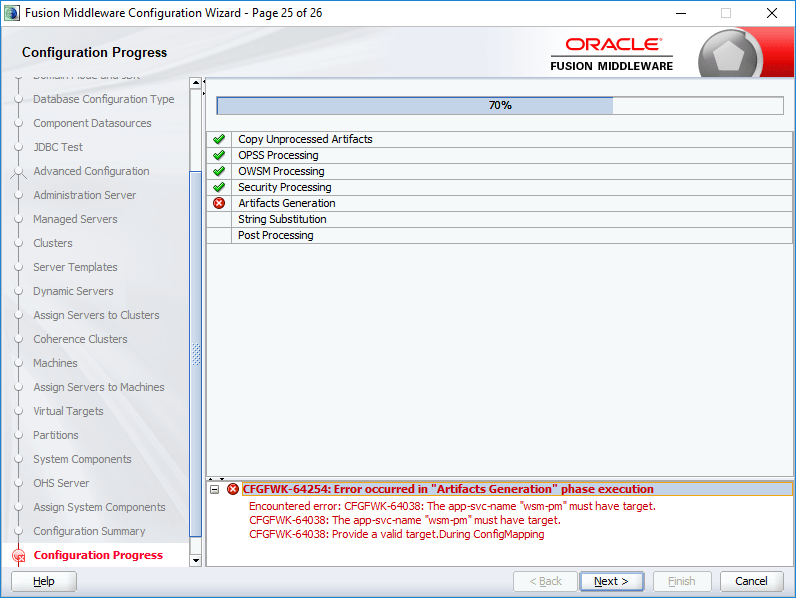
Task: Select Virtual Targets step
Action: point(68,411)
